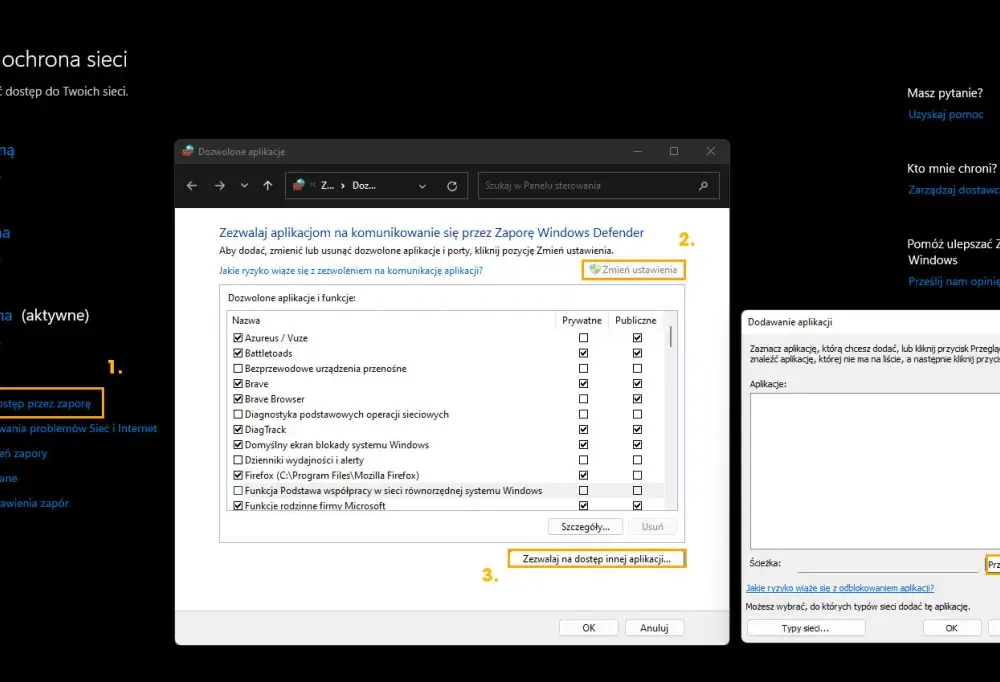The height and width of the screenshot is (682, 1000).
Task: Click the Dozwolone aplikacje title bar icon
Action: 188,151
